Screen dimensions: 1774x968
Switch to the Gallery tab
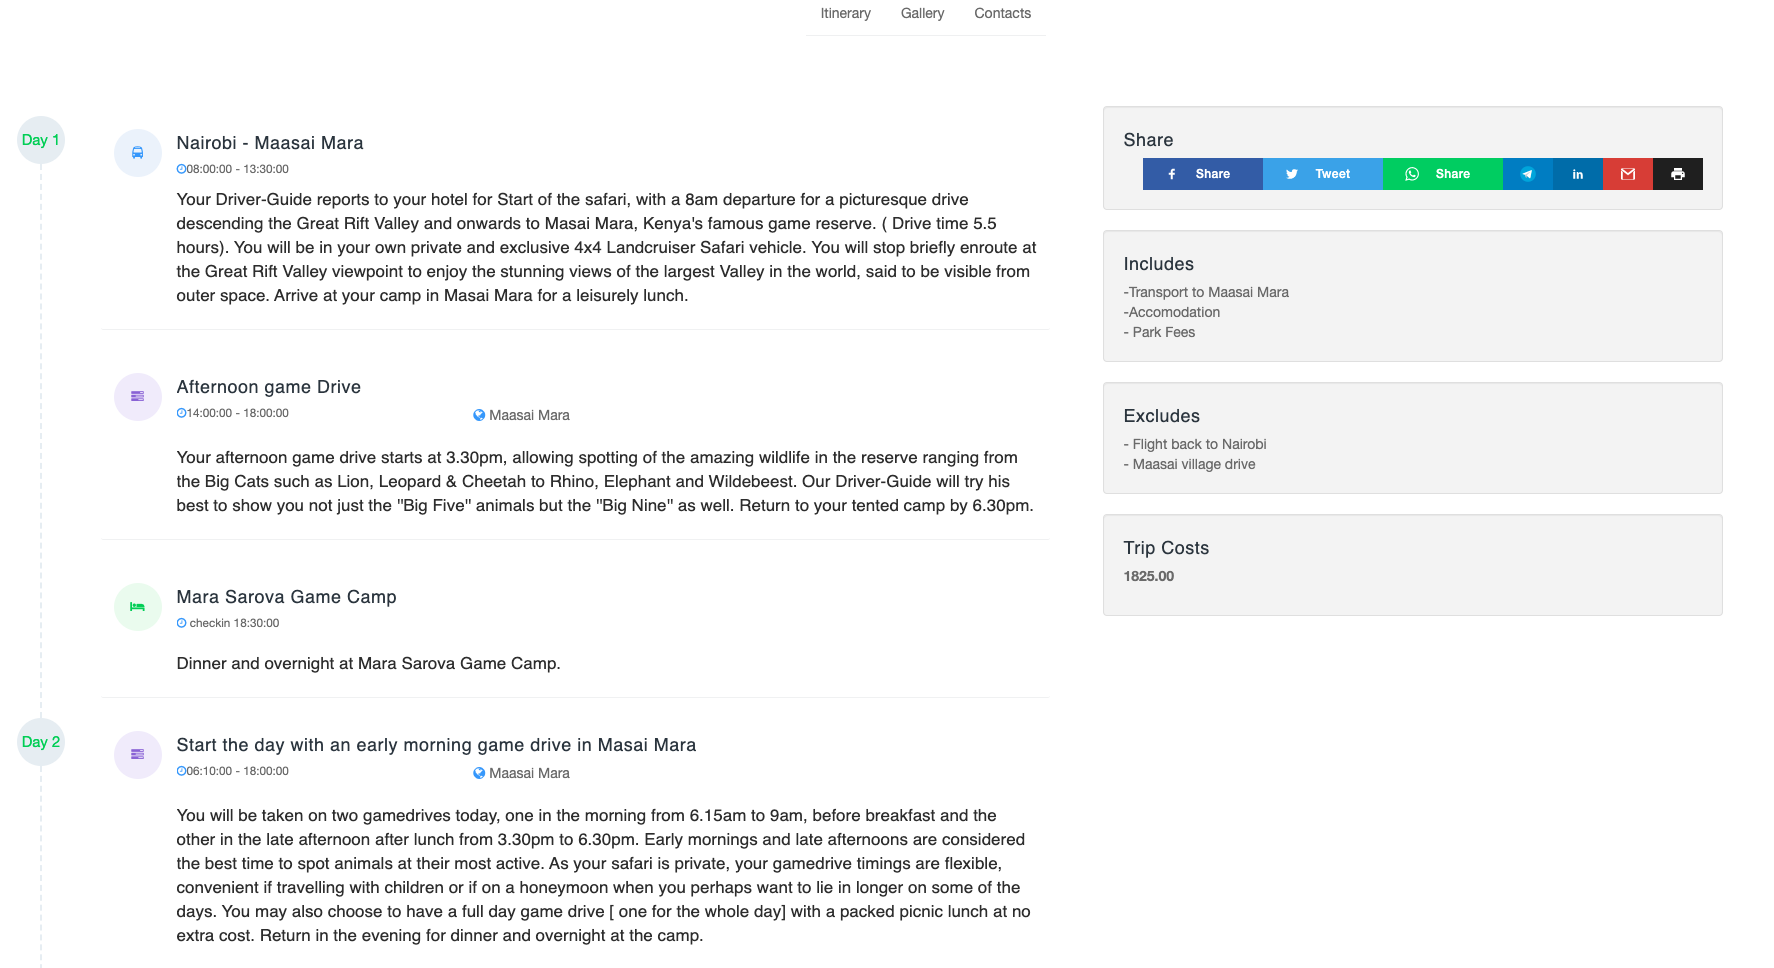tap(921, 13)
